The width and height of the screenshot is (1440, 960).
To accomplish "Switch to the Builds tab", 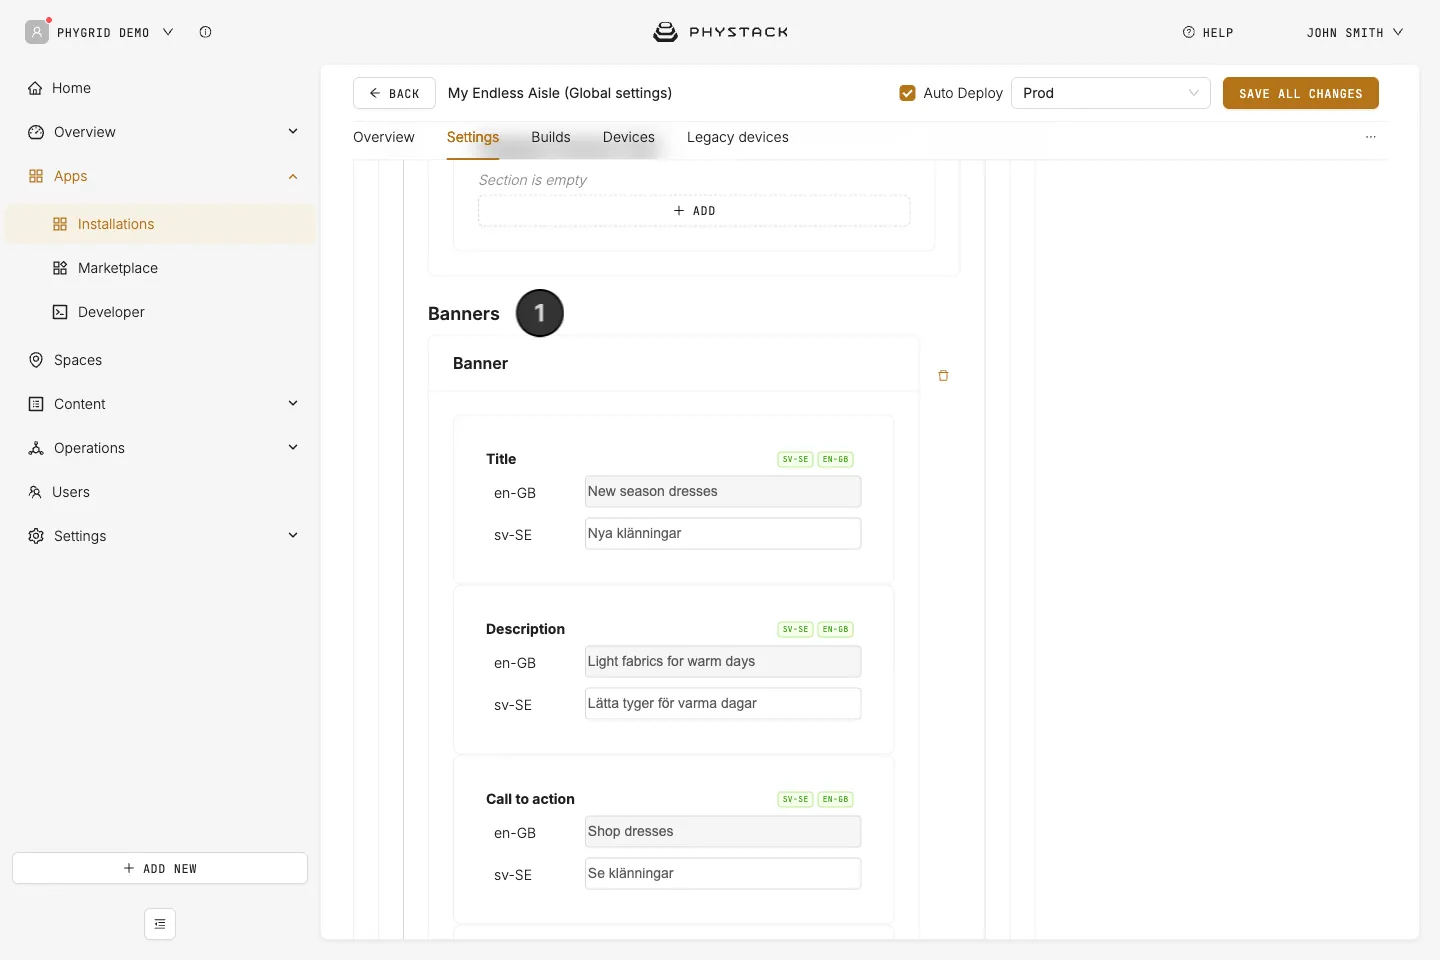I will click(x=551, y=137).
